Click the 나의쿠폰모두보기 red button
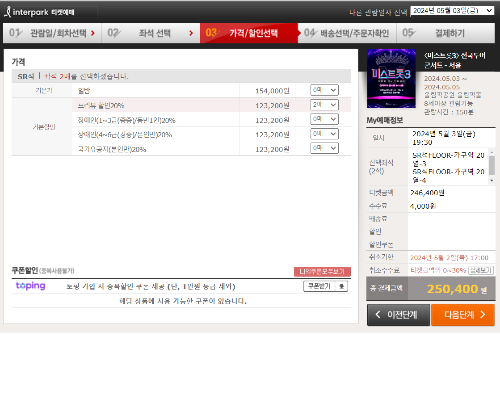This screenshot has height=394, width=500. (x=322, y=272)
